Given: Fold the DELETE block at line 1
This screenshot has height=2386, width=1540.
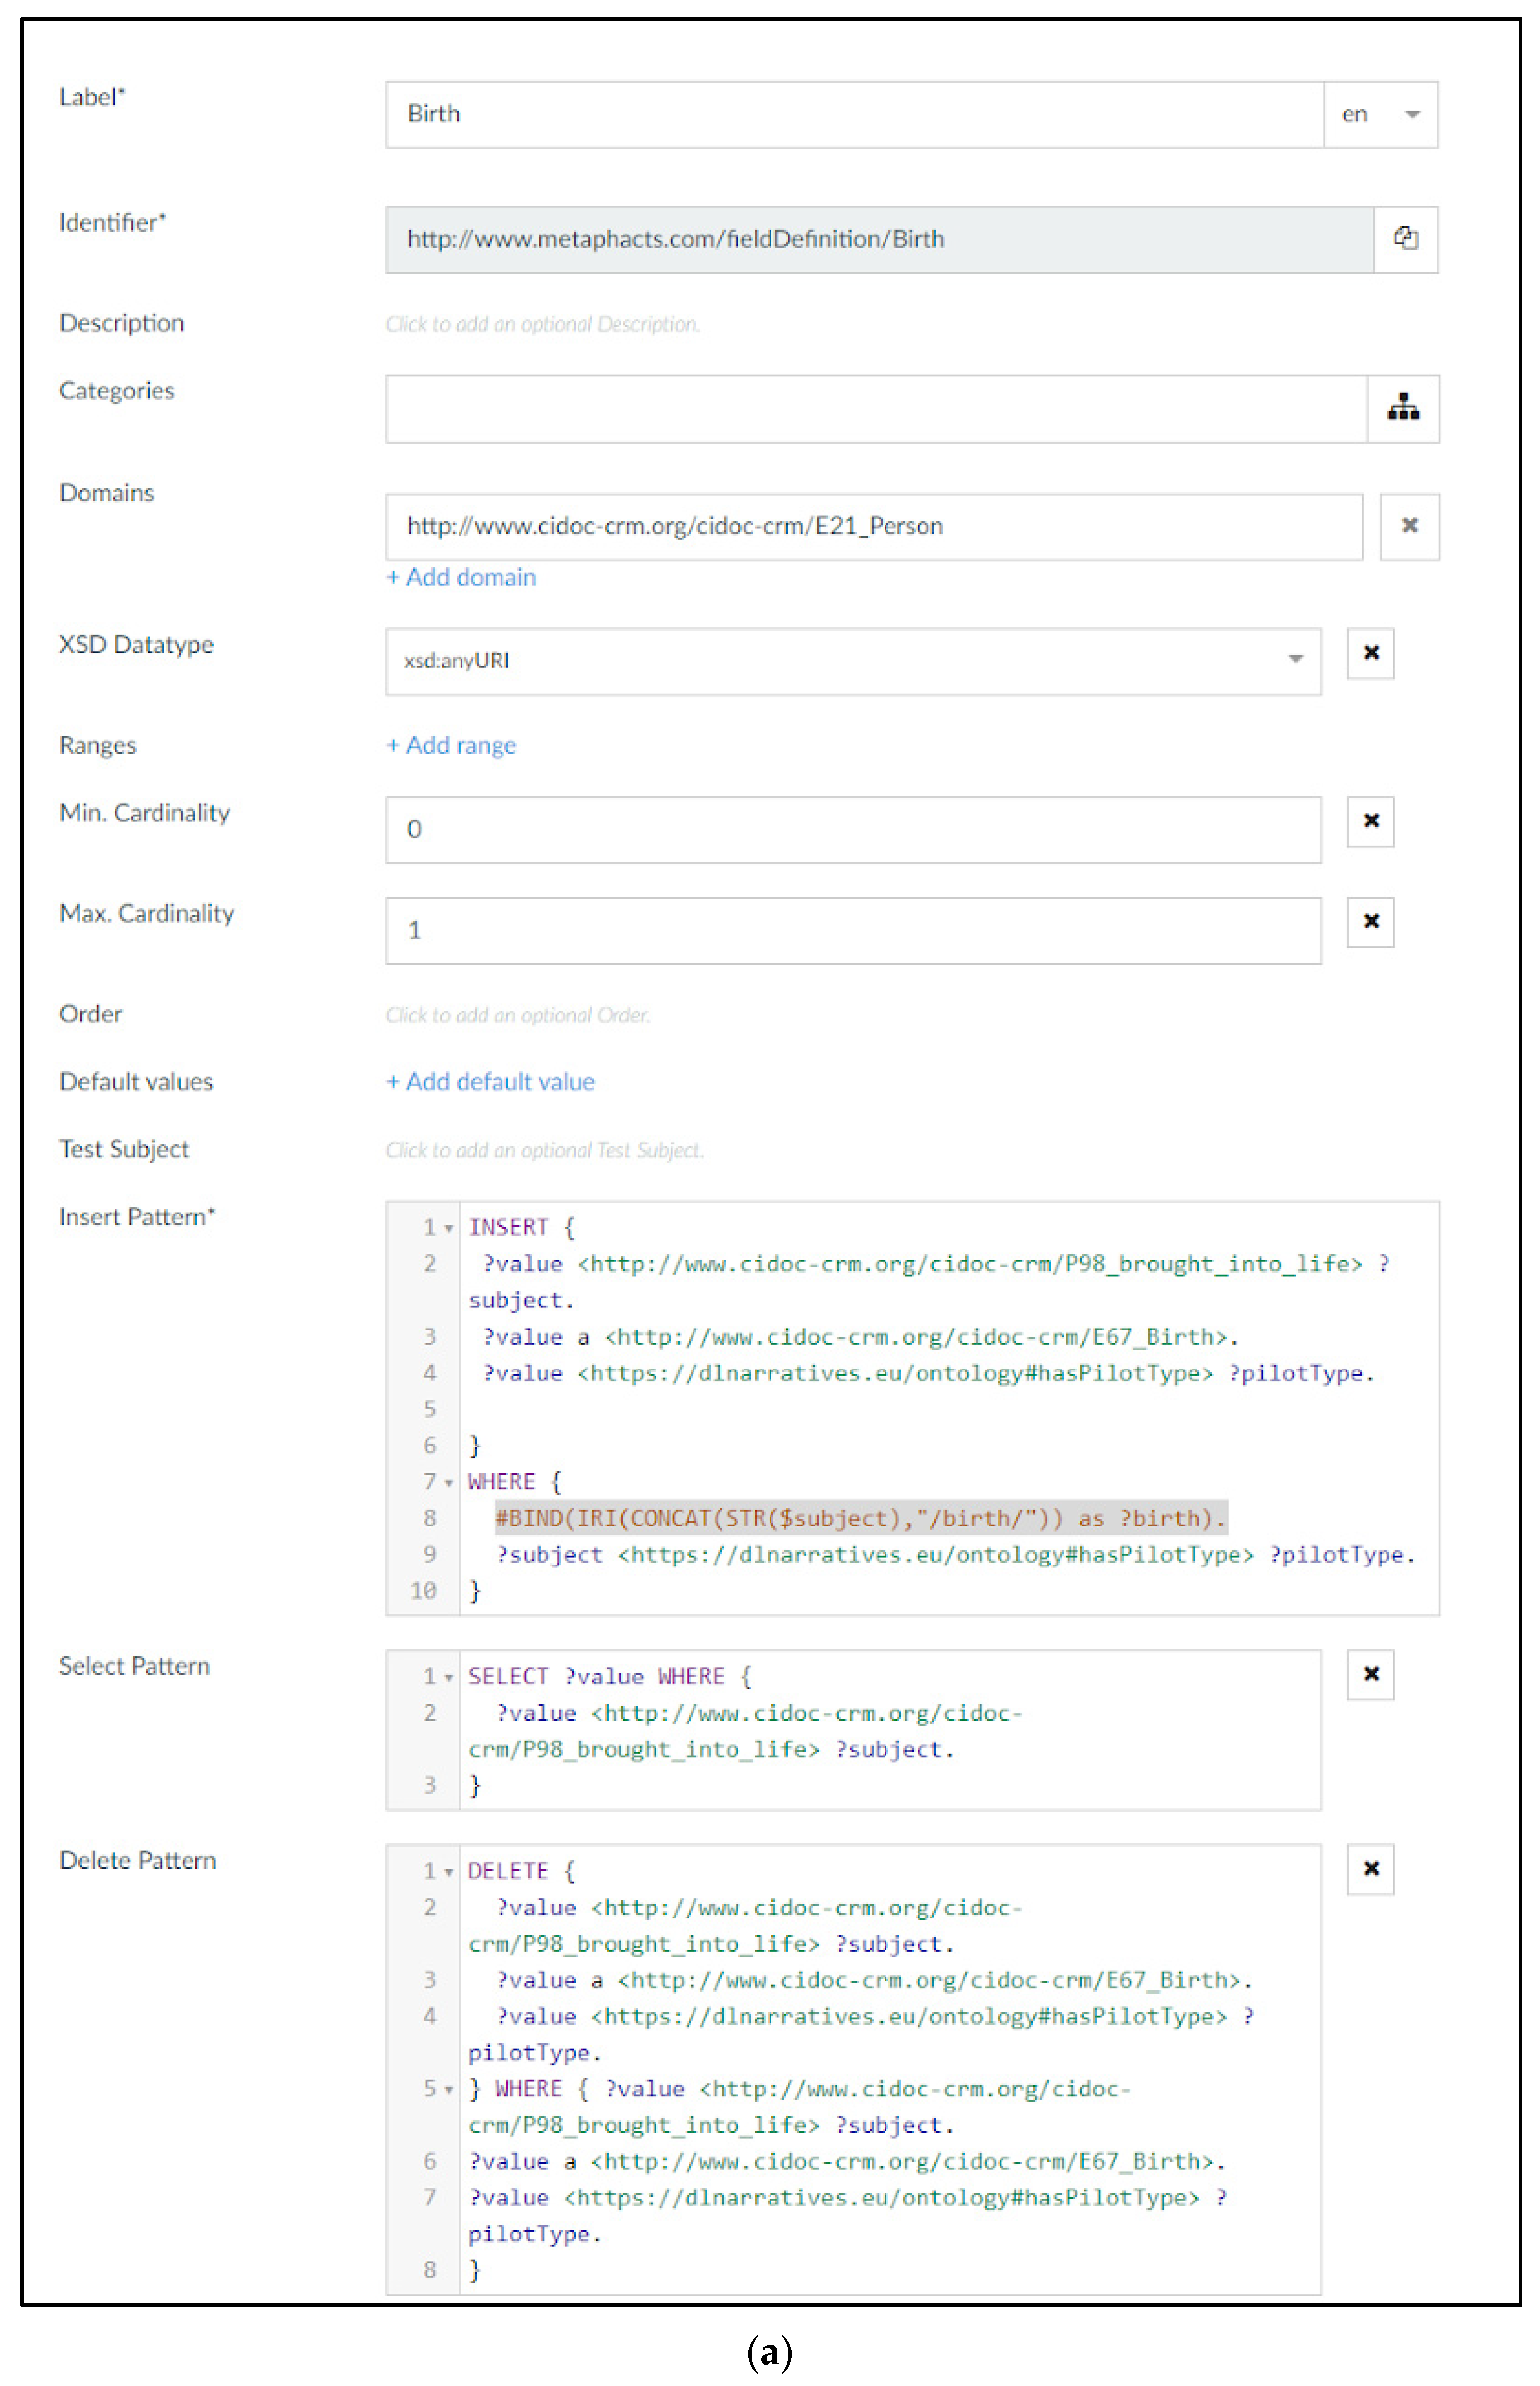Looking at the screenshot, I should (449, 1872).
